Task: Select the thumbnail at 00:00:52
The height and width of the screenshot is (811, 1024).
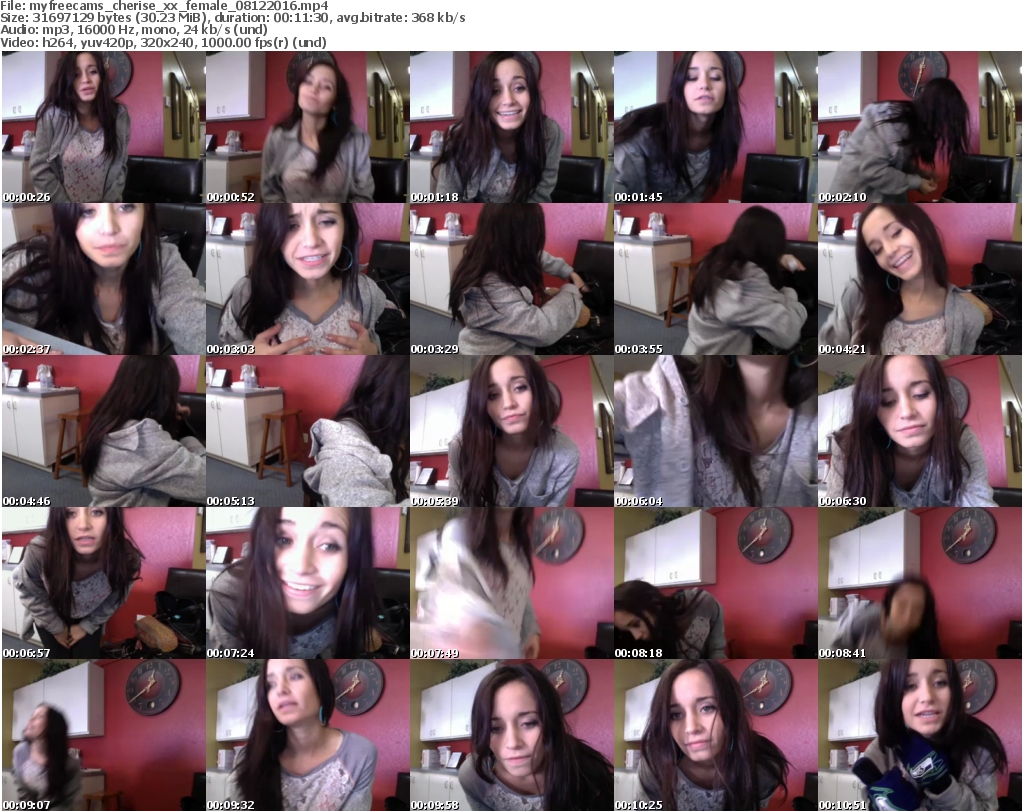Action: (308, 127)
